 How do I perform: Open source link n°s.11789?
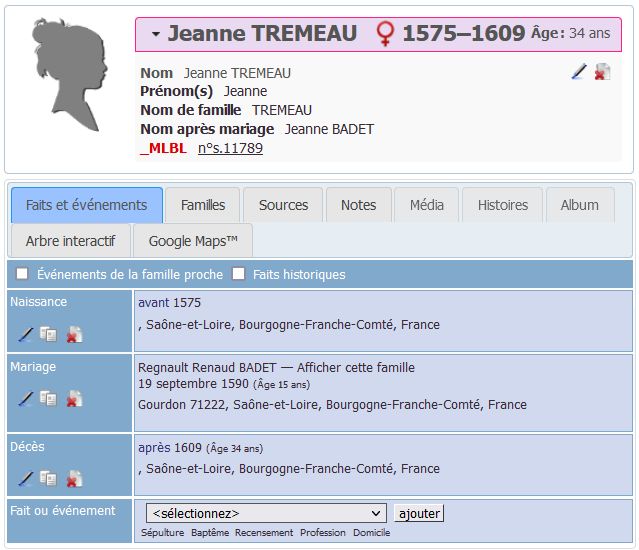point(230,148)
